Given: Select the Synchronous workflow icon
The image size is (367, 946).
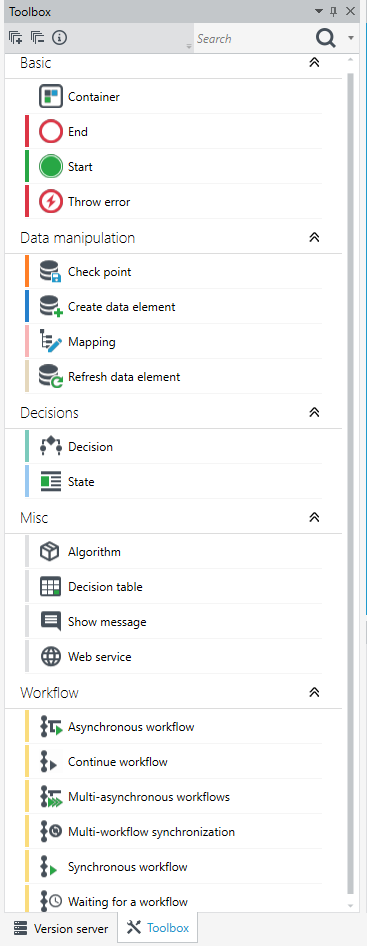Looking at the screenshot, I should coord(49,867).
